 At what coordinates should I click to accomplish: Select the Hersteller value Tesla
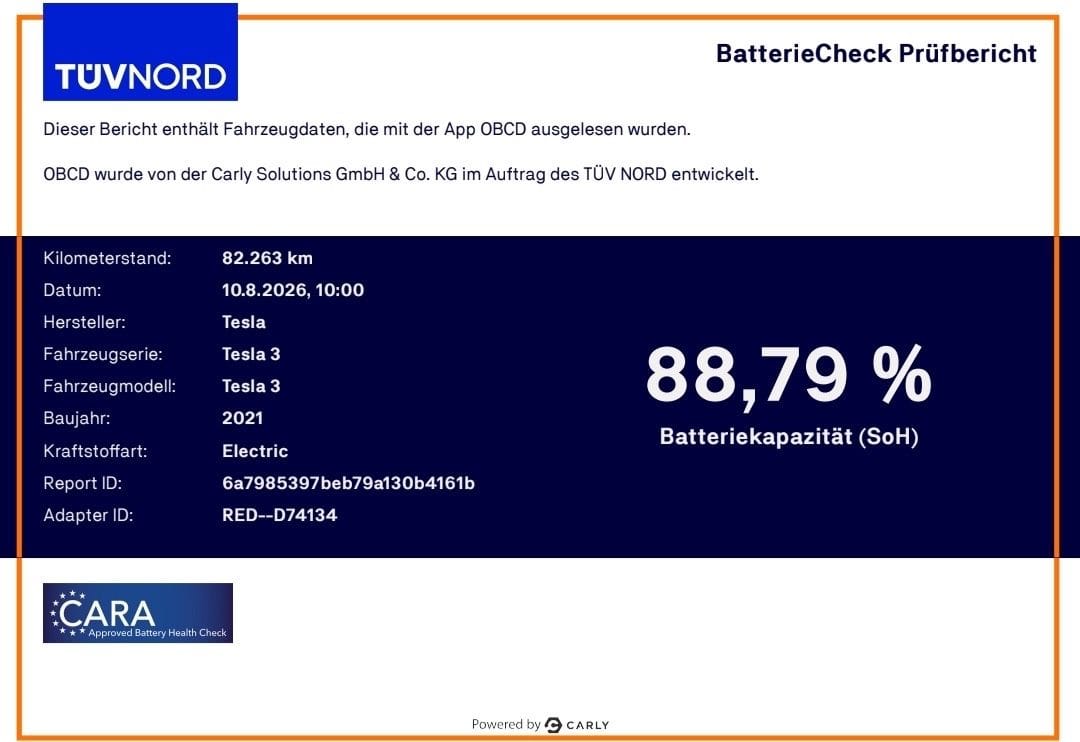(244, 322)
